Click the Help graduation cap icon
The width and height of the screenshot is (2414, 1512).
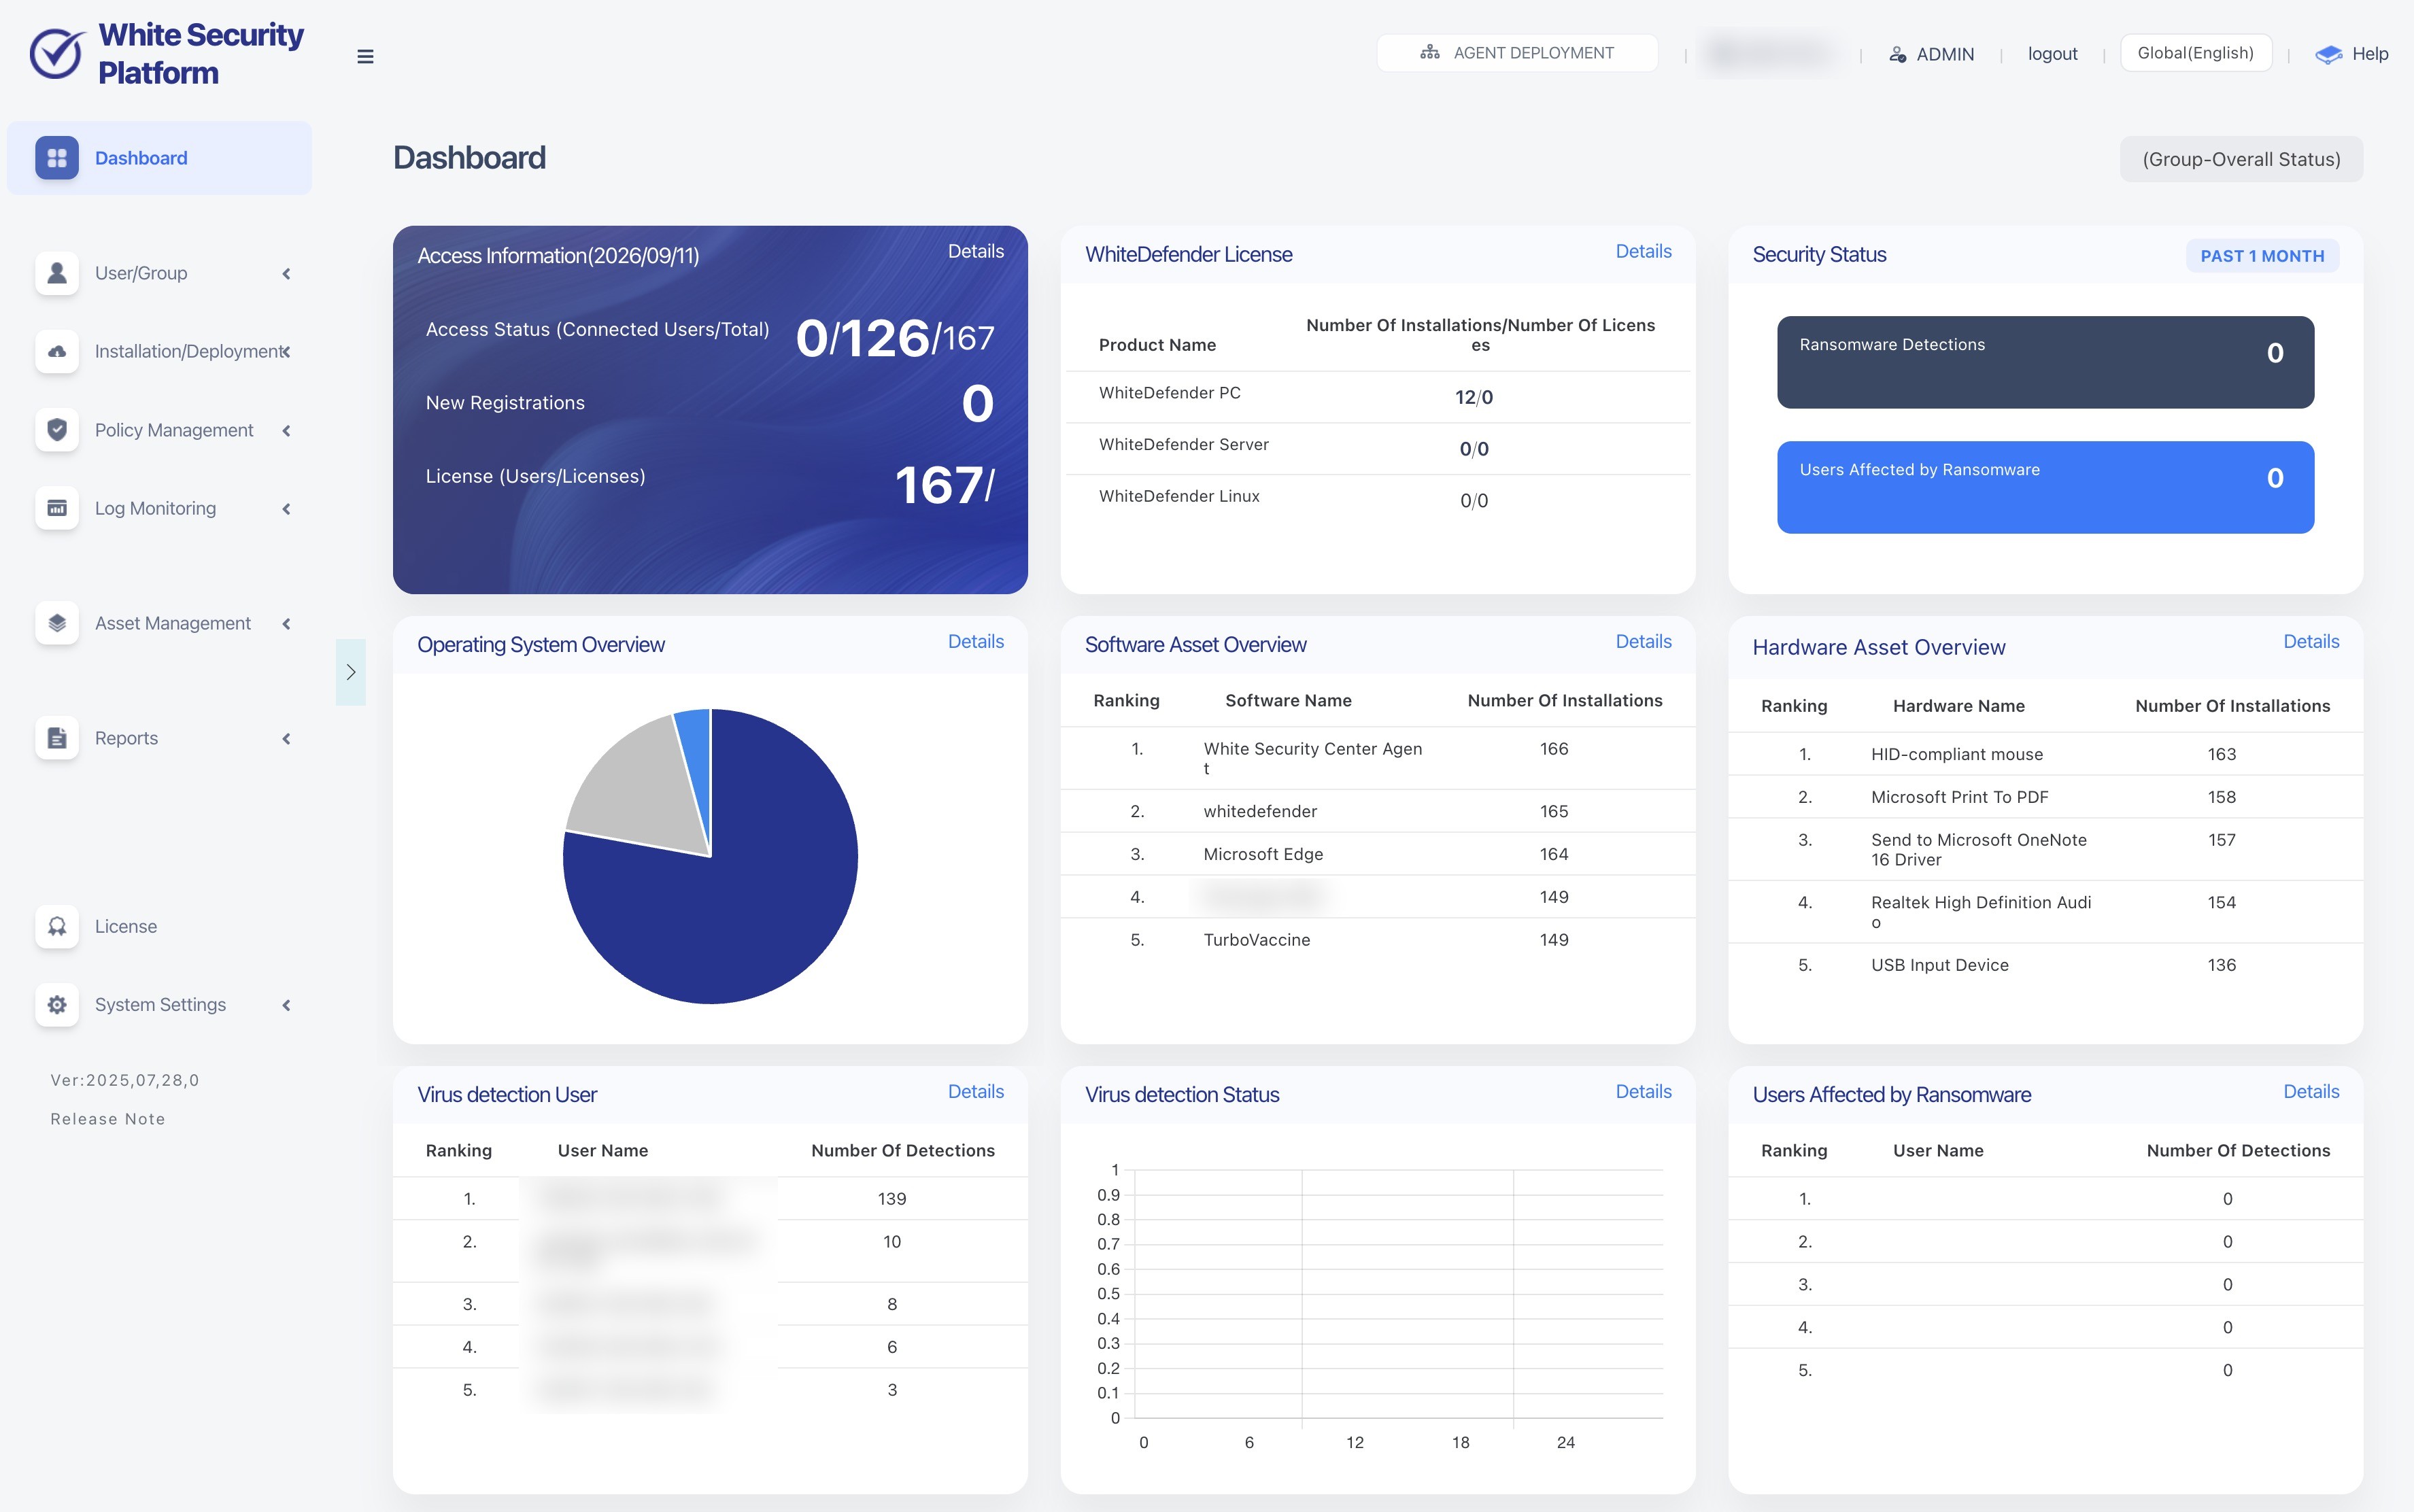point(2328,54)
